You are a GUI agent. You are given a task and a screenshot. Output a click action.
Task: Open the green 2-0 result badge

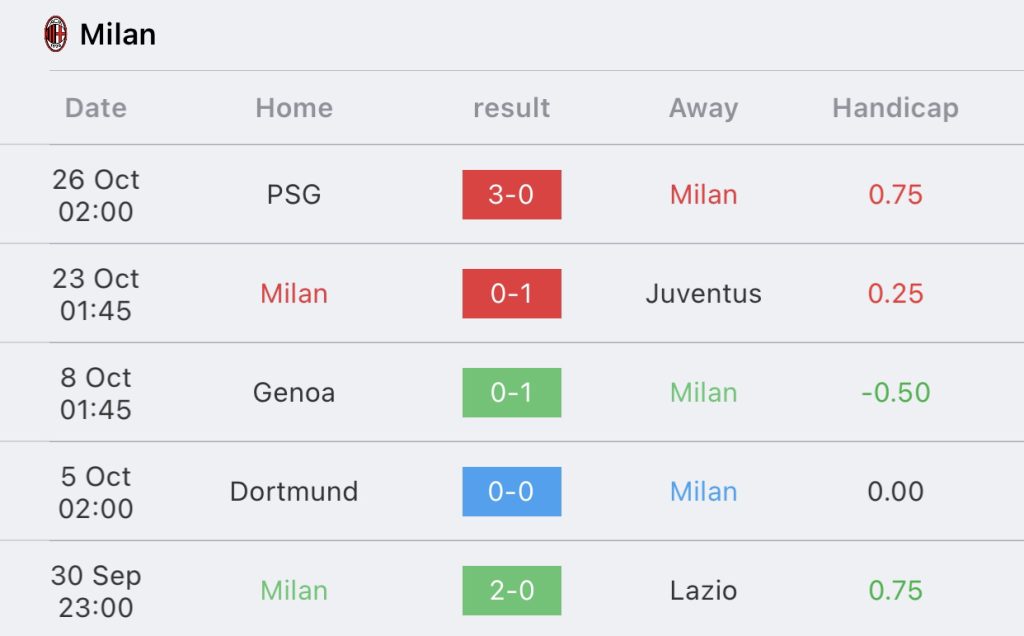(511, 591)
